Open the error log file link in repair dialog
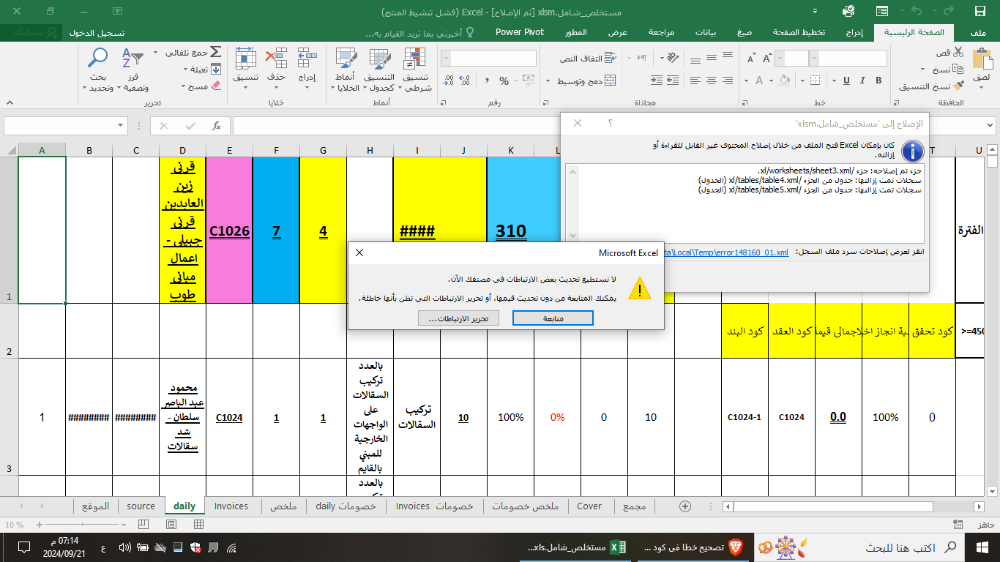The width and height of the screenshot is (1000, 562). click(726, 252)
